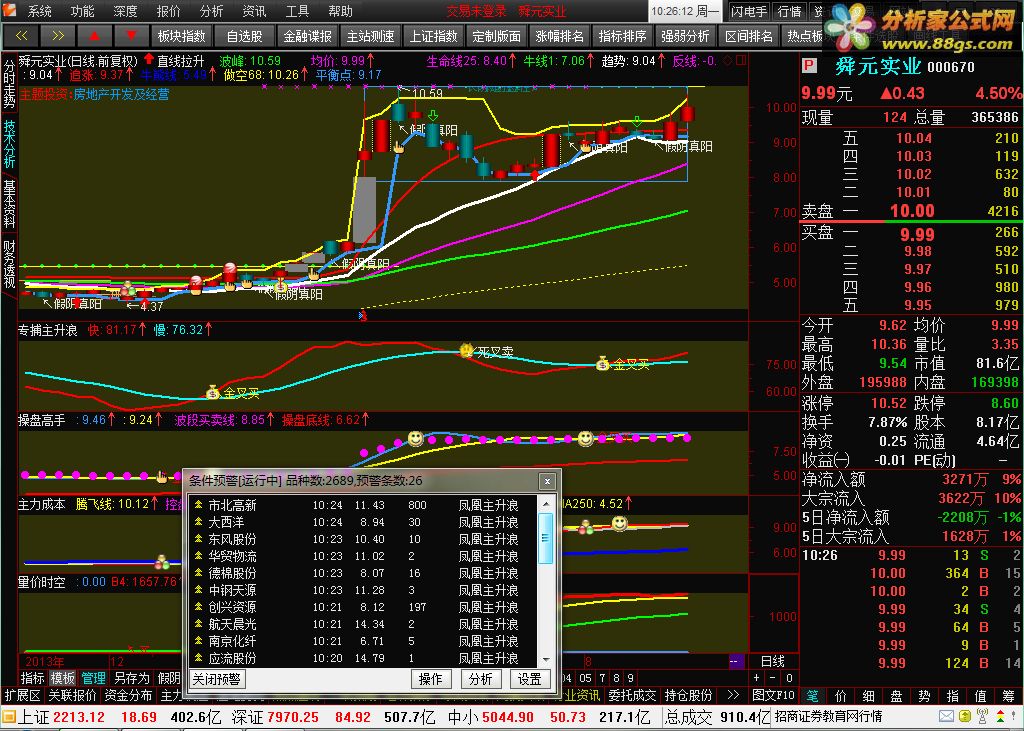
Task: Open 金融谍报 from the toolbar
Action: [308, 36]
